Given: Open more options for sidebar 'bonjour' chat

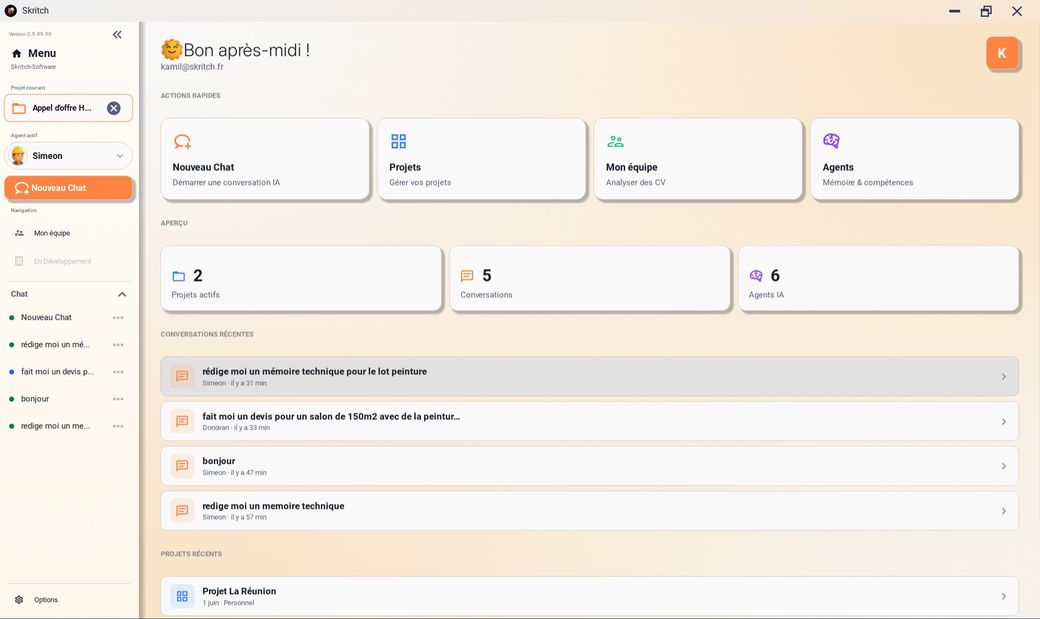Looking at the screenshot, I should click(118, 399).
